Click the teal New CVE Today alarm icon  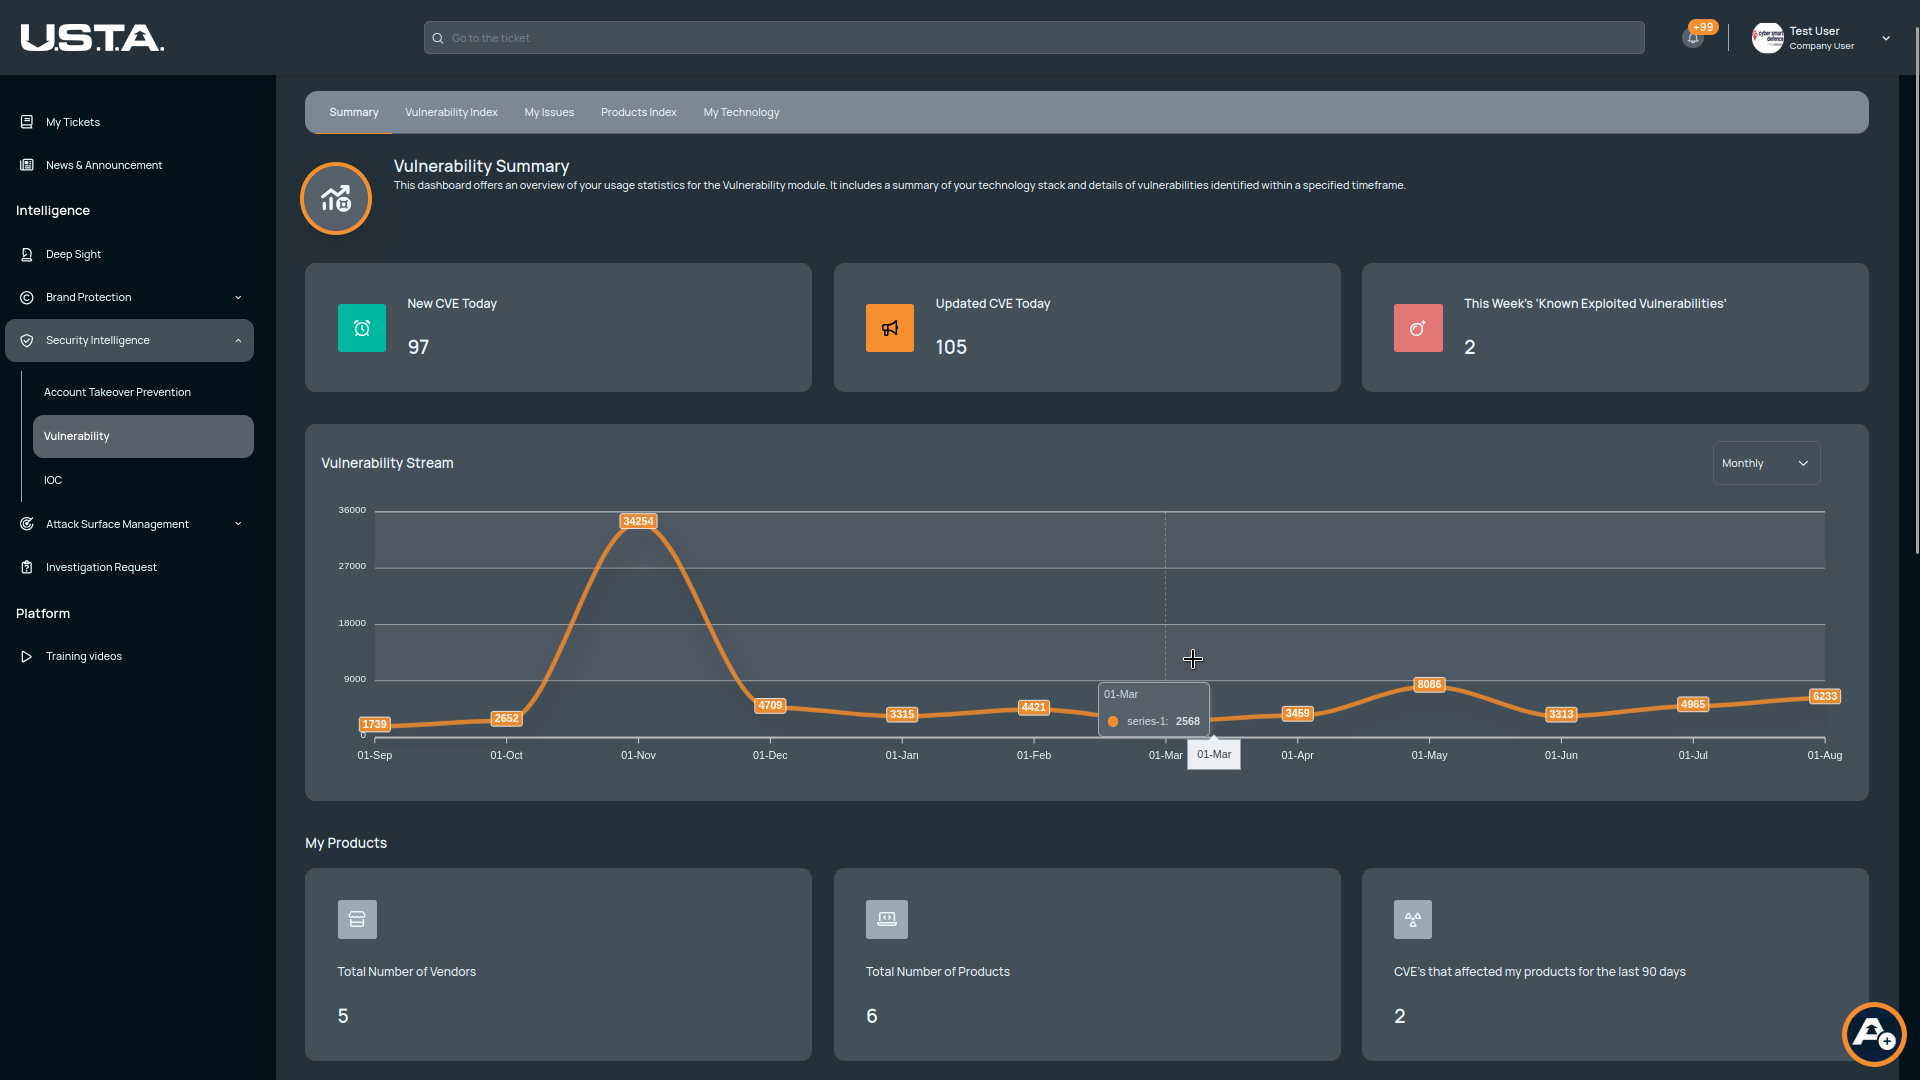[361, 328]
